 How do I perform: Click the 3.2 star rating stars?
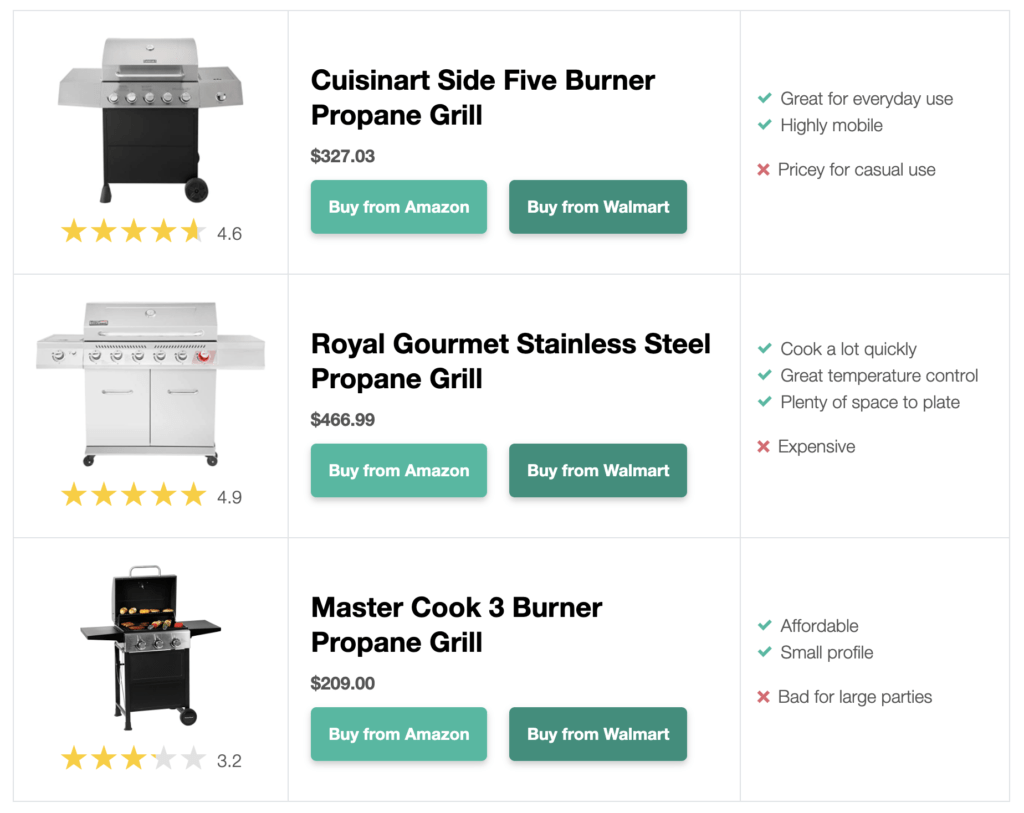(x=134, y=759)
